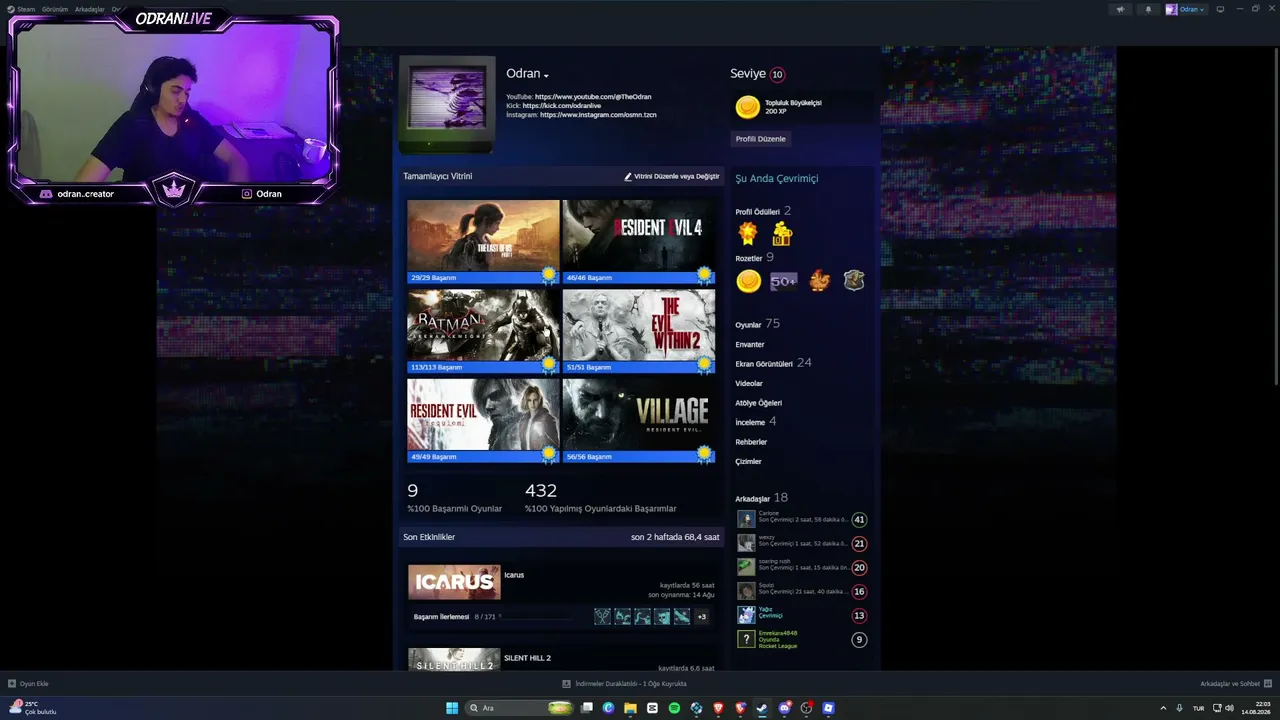Click the taskbar clock showing 22:03
Viewport: 1280px width, 720px height.
(1255, 708)
